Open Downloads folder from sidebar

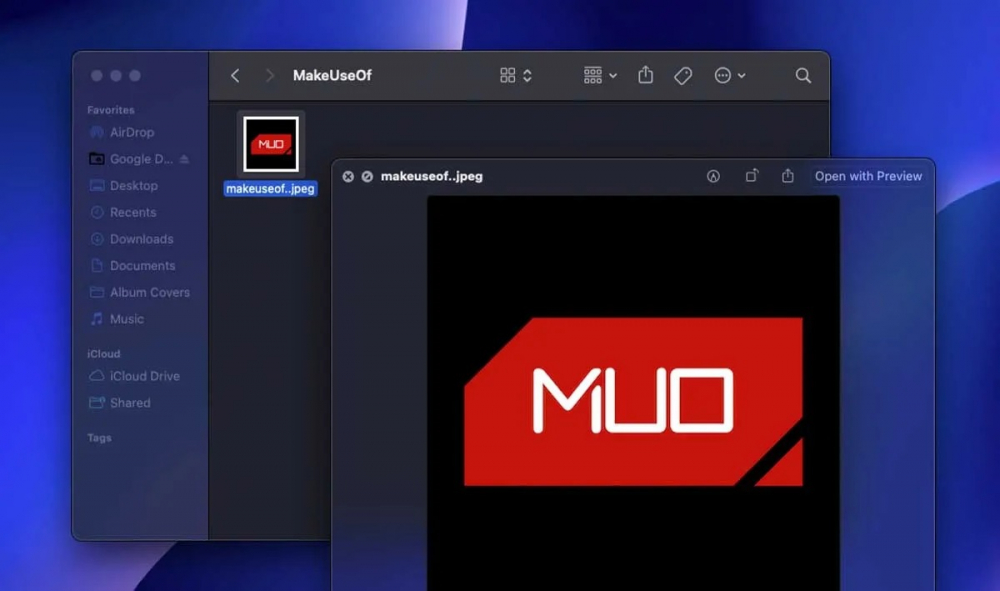(141, 239)
